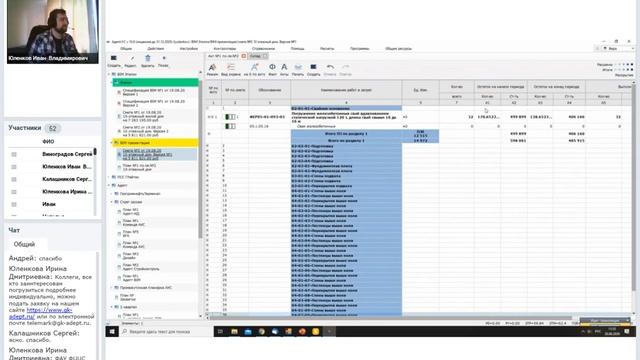Viewport: 640px width, 360px height.
Task: Switch to the Общий chat tab
Action: [24, 244]
